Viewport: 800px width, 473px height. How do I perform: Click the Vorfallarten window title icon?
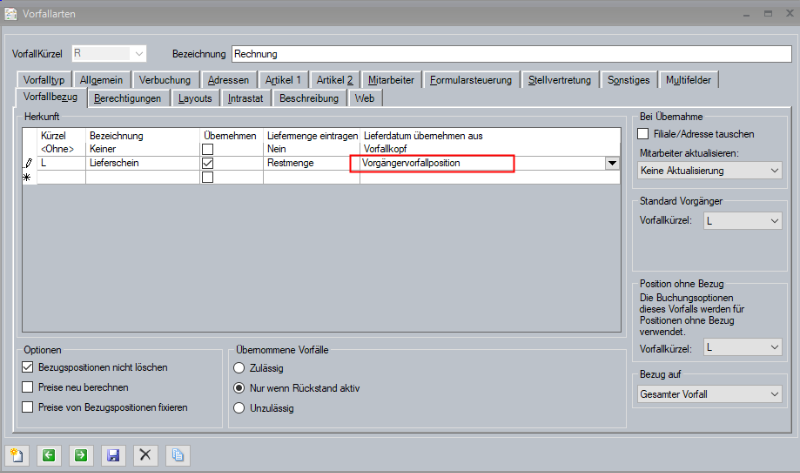click(x=10, y=12)
